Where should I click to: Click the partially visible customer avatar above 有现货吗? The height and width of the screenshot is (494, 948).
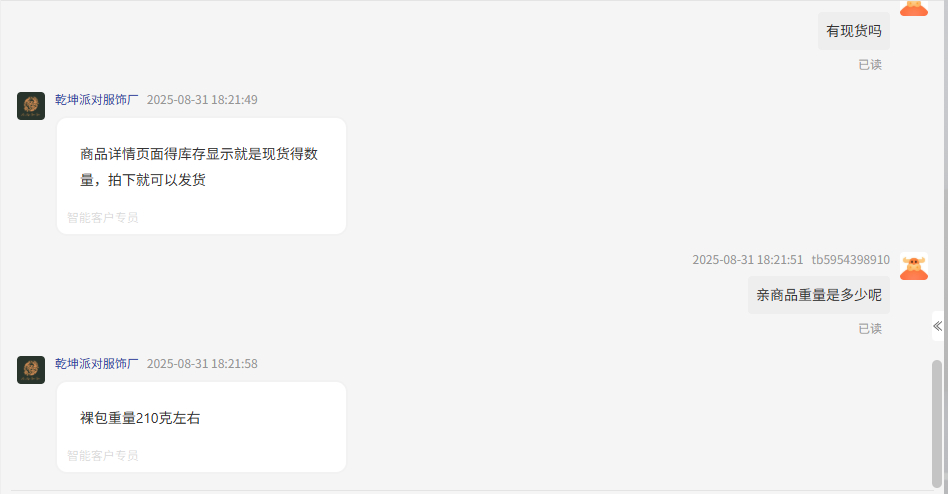coord(914,8)
